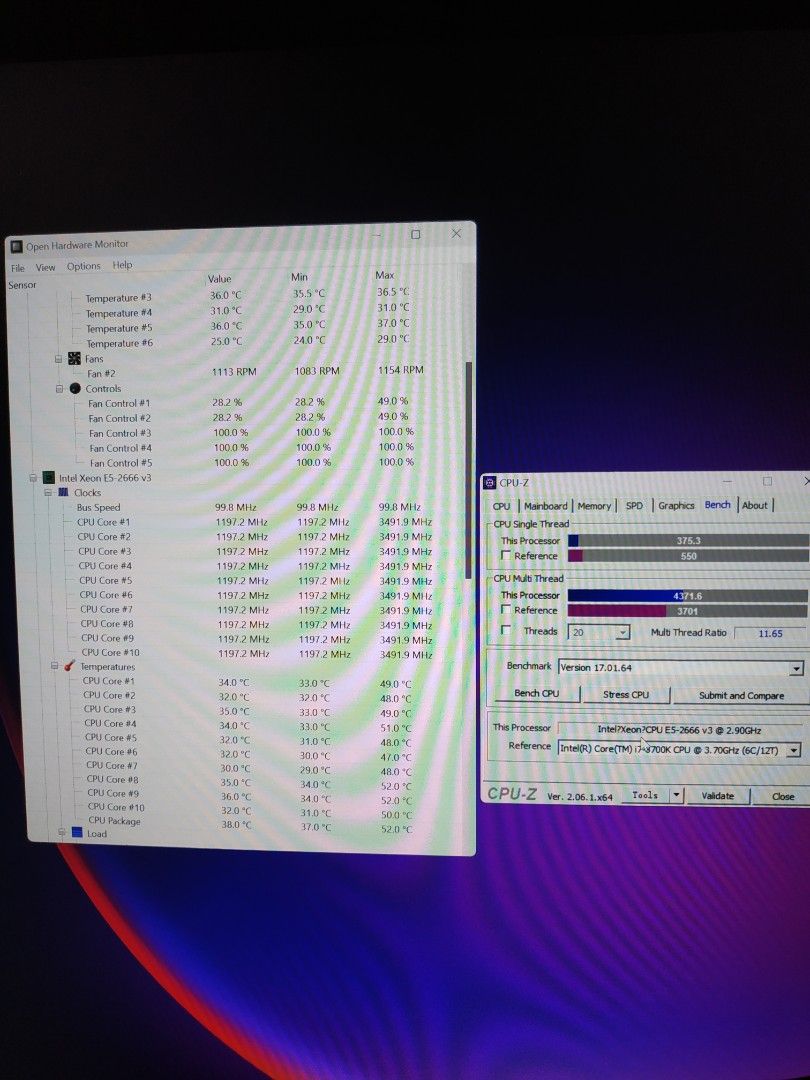The width and height of the screenshot is (810, 1080).
Task: Click the Clocks icon under the Xeon CPU
Action: point(62,492)
